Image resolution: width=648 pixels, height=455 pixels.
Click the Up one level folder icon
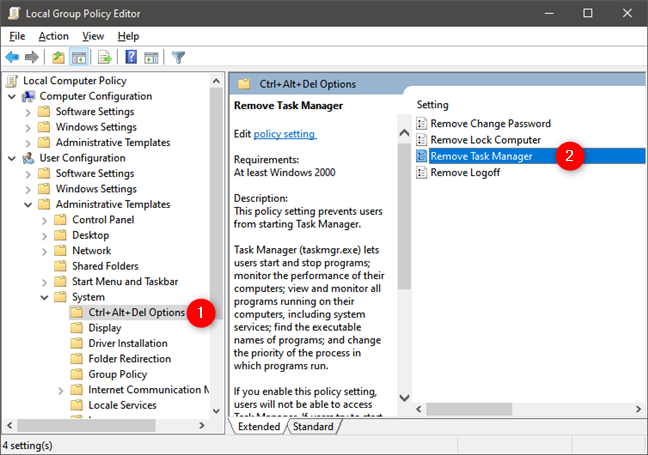pos(58,57)
